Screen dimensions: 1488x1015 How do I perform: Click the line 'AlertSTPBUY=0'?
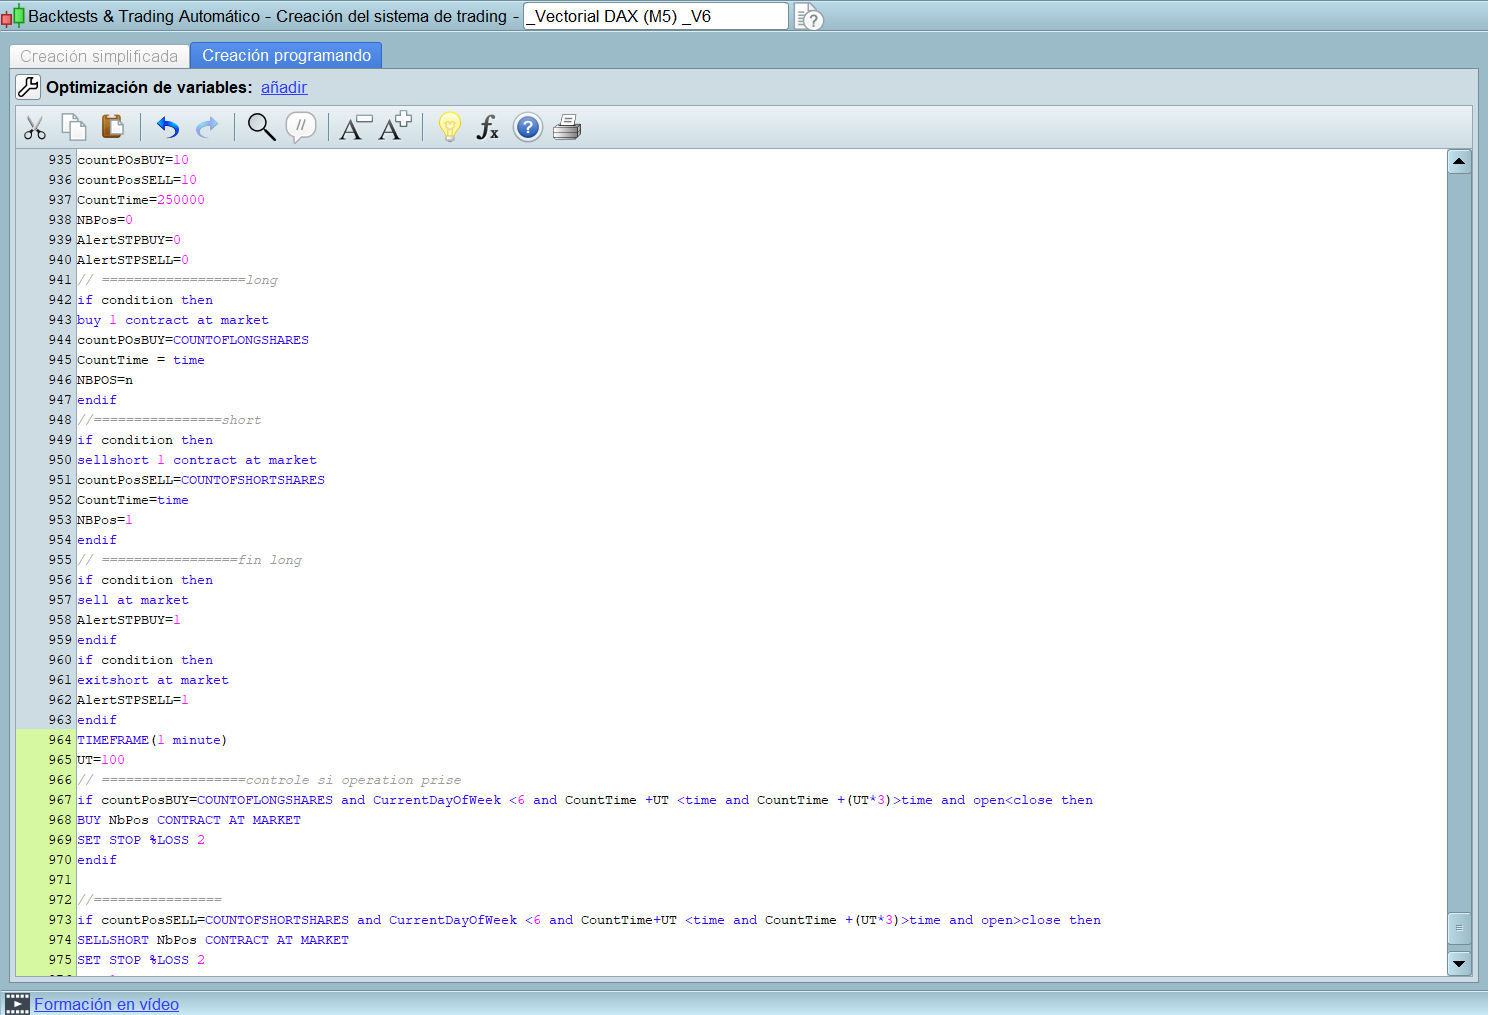pyautogui.click(x=129, y=240)
